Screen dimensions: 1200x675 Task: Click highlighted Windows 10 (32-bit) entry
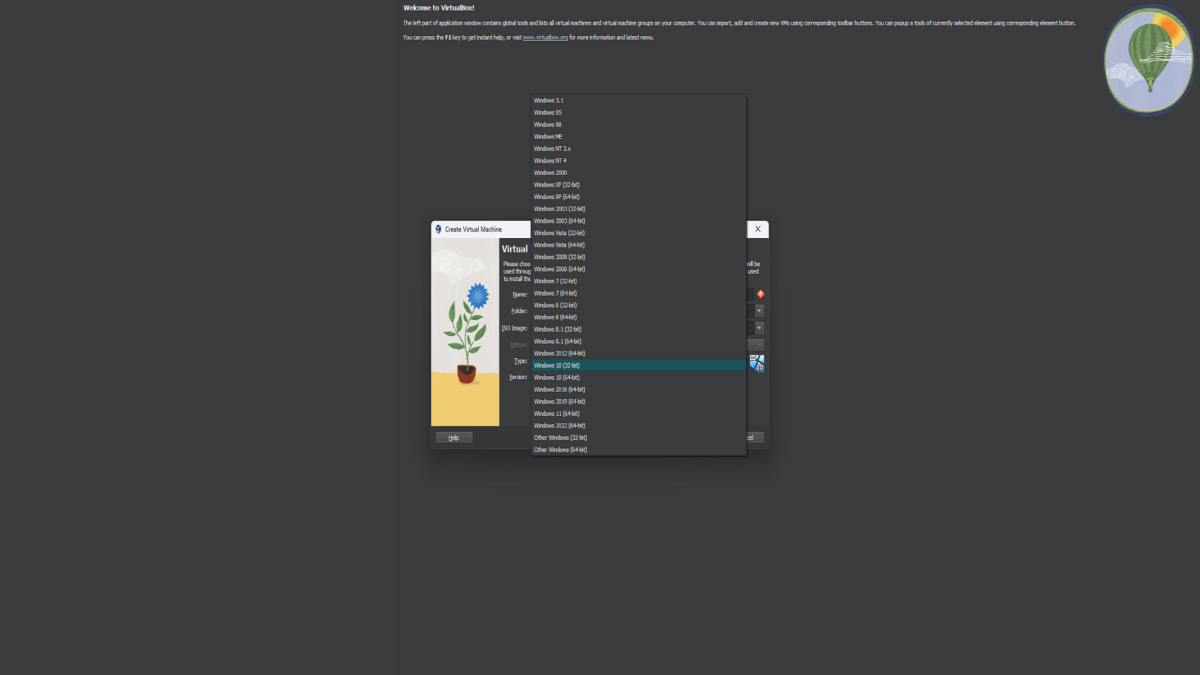(639, 365)
